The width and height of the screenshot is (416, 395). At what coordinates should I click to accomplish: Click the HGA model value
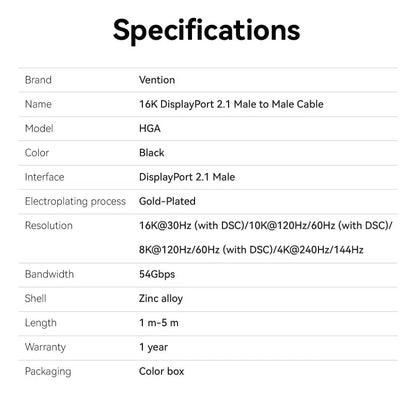tap(150, 129)
